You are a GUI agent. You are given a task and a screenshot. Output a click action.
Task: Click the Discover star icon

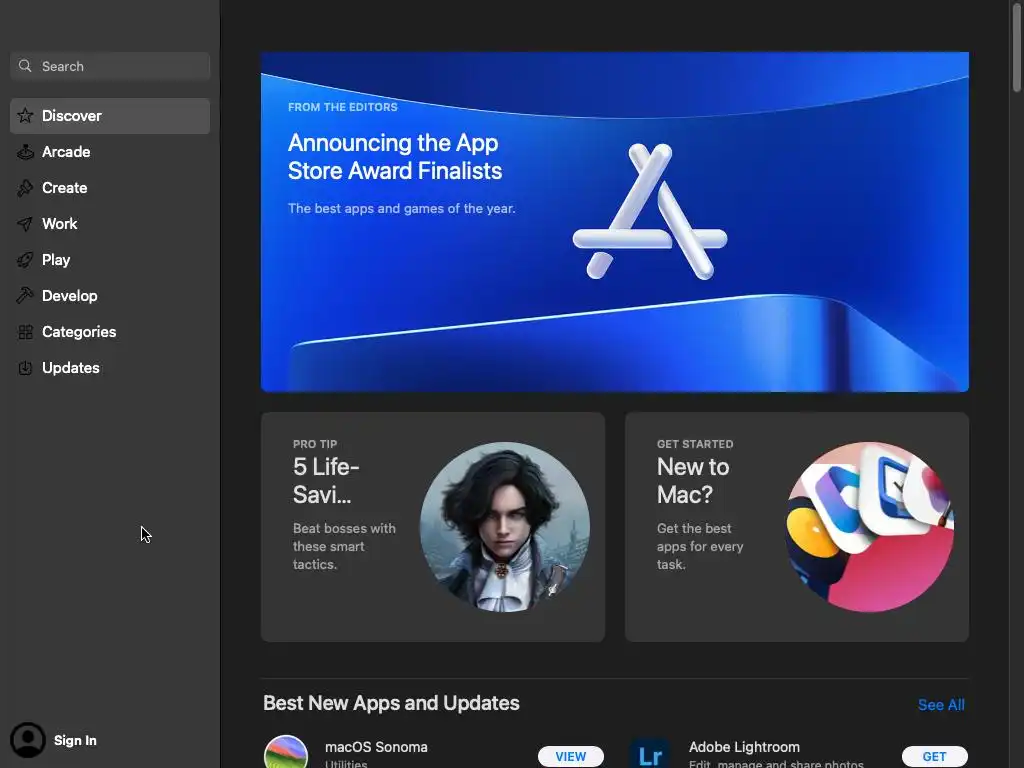(25, 116)
